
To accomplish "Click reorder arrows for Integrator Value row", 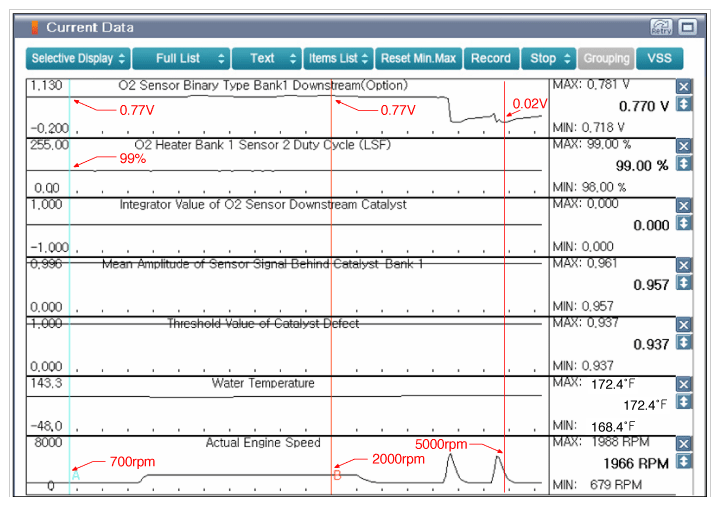I will [x=684, y=223].
